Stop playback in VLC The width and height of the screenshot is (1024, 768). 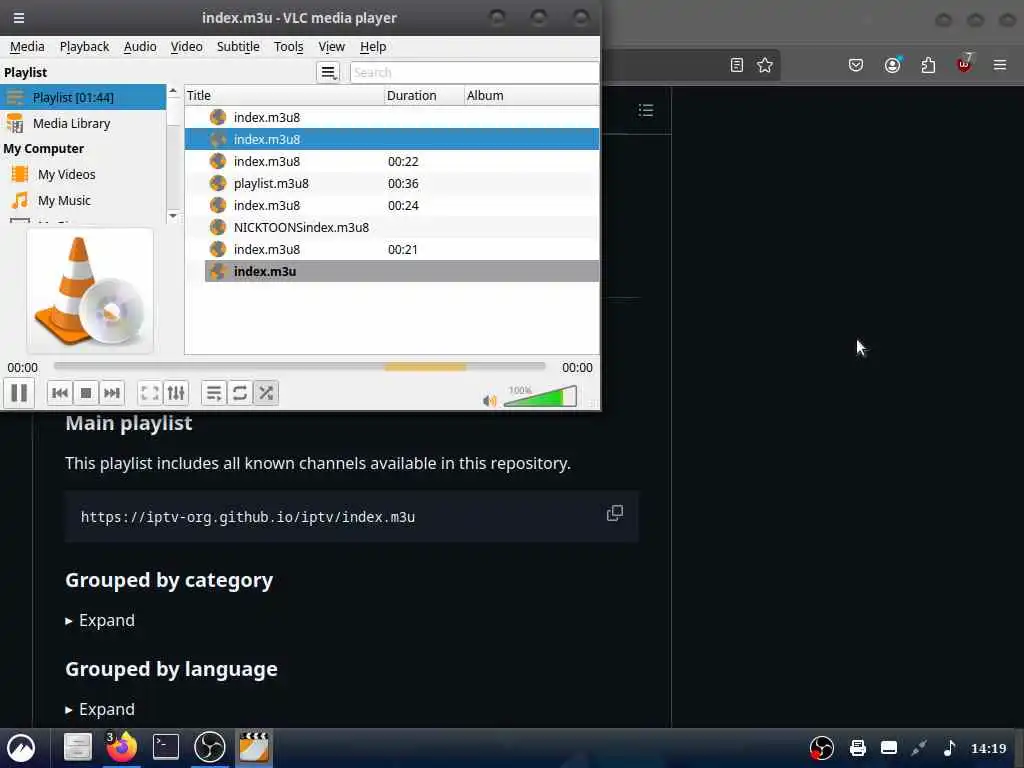86,393
